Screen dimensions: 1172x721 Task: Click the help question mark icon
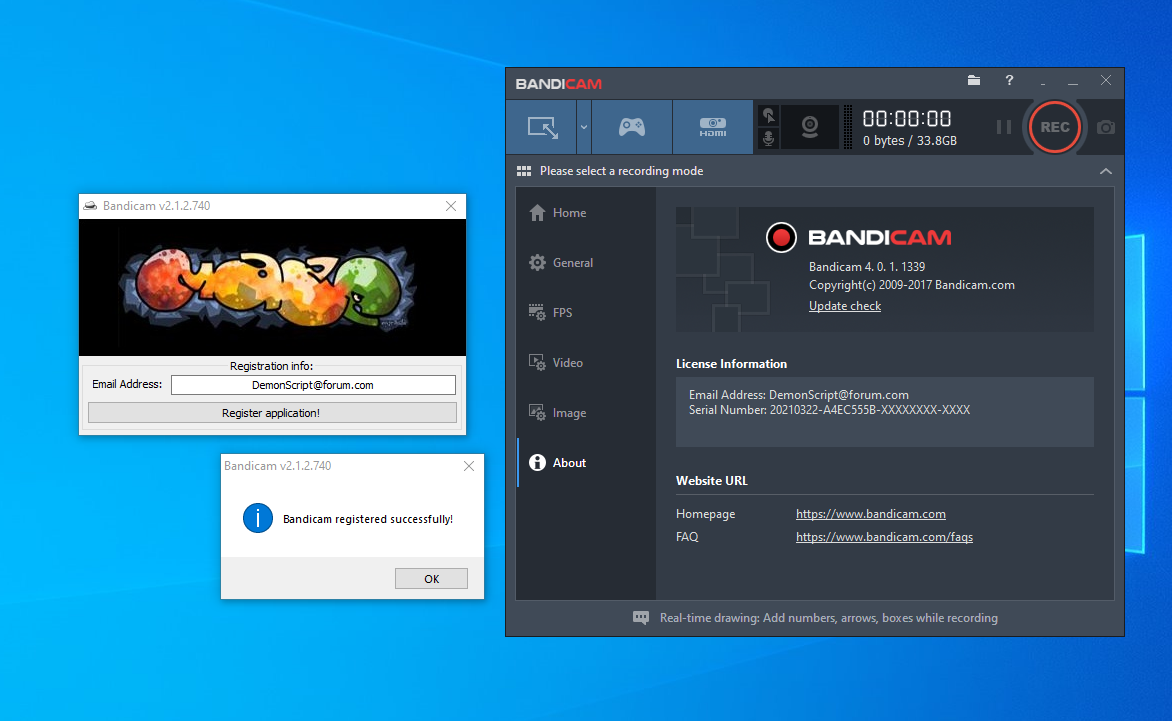click(1009, 81)
